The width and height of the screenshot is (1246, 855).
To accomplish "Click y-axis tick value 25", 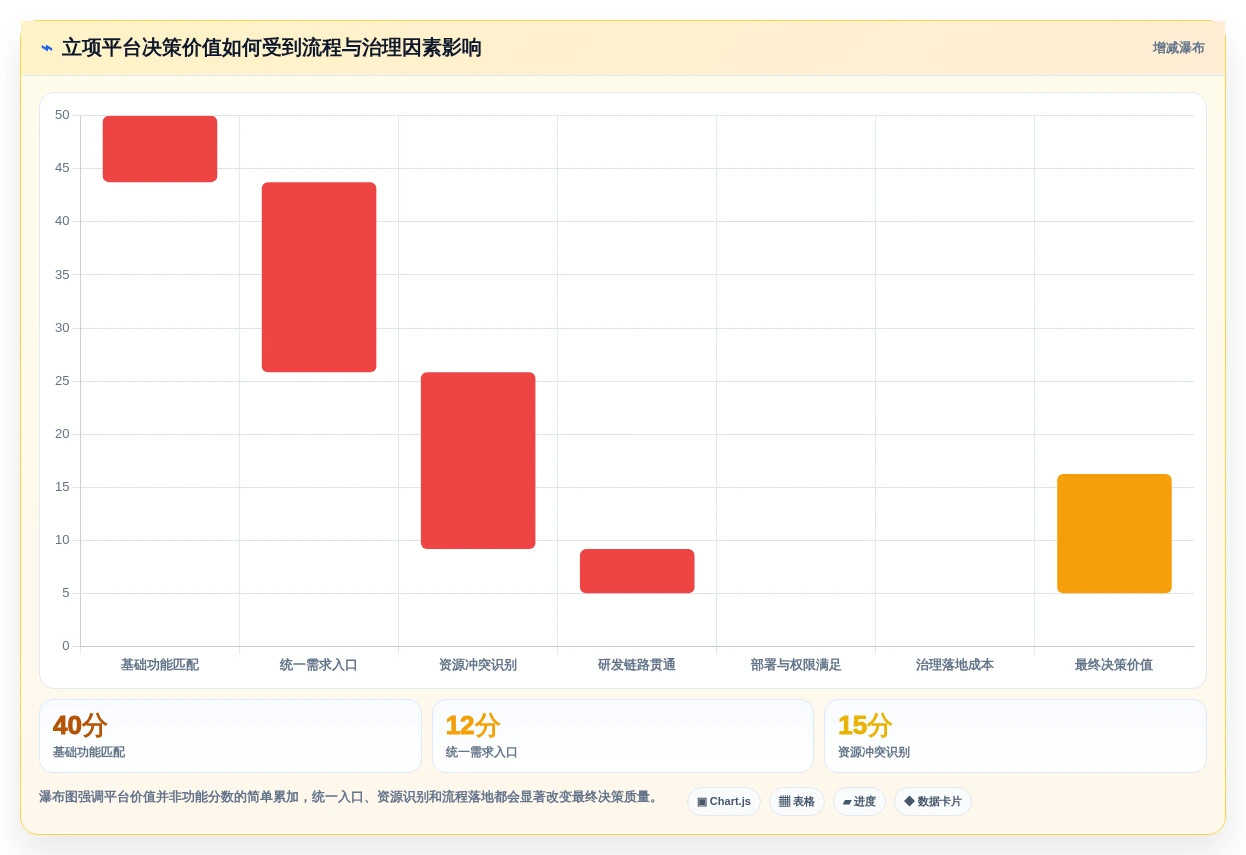I will click(x=62, y=381).
